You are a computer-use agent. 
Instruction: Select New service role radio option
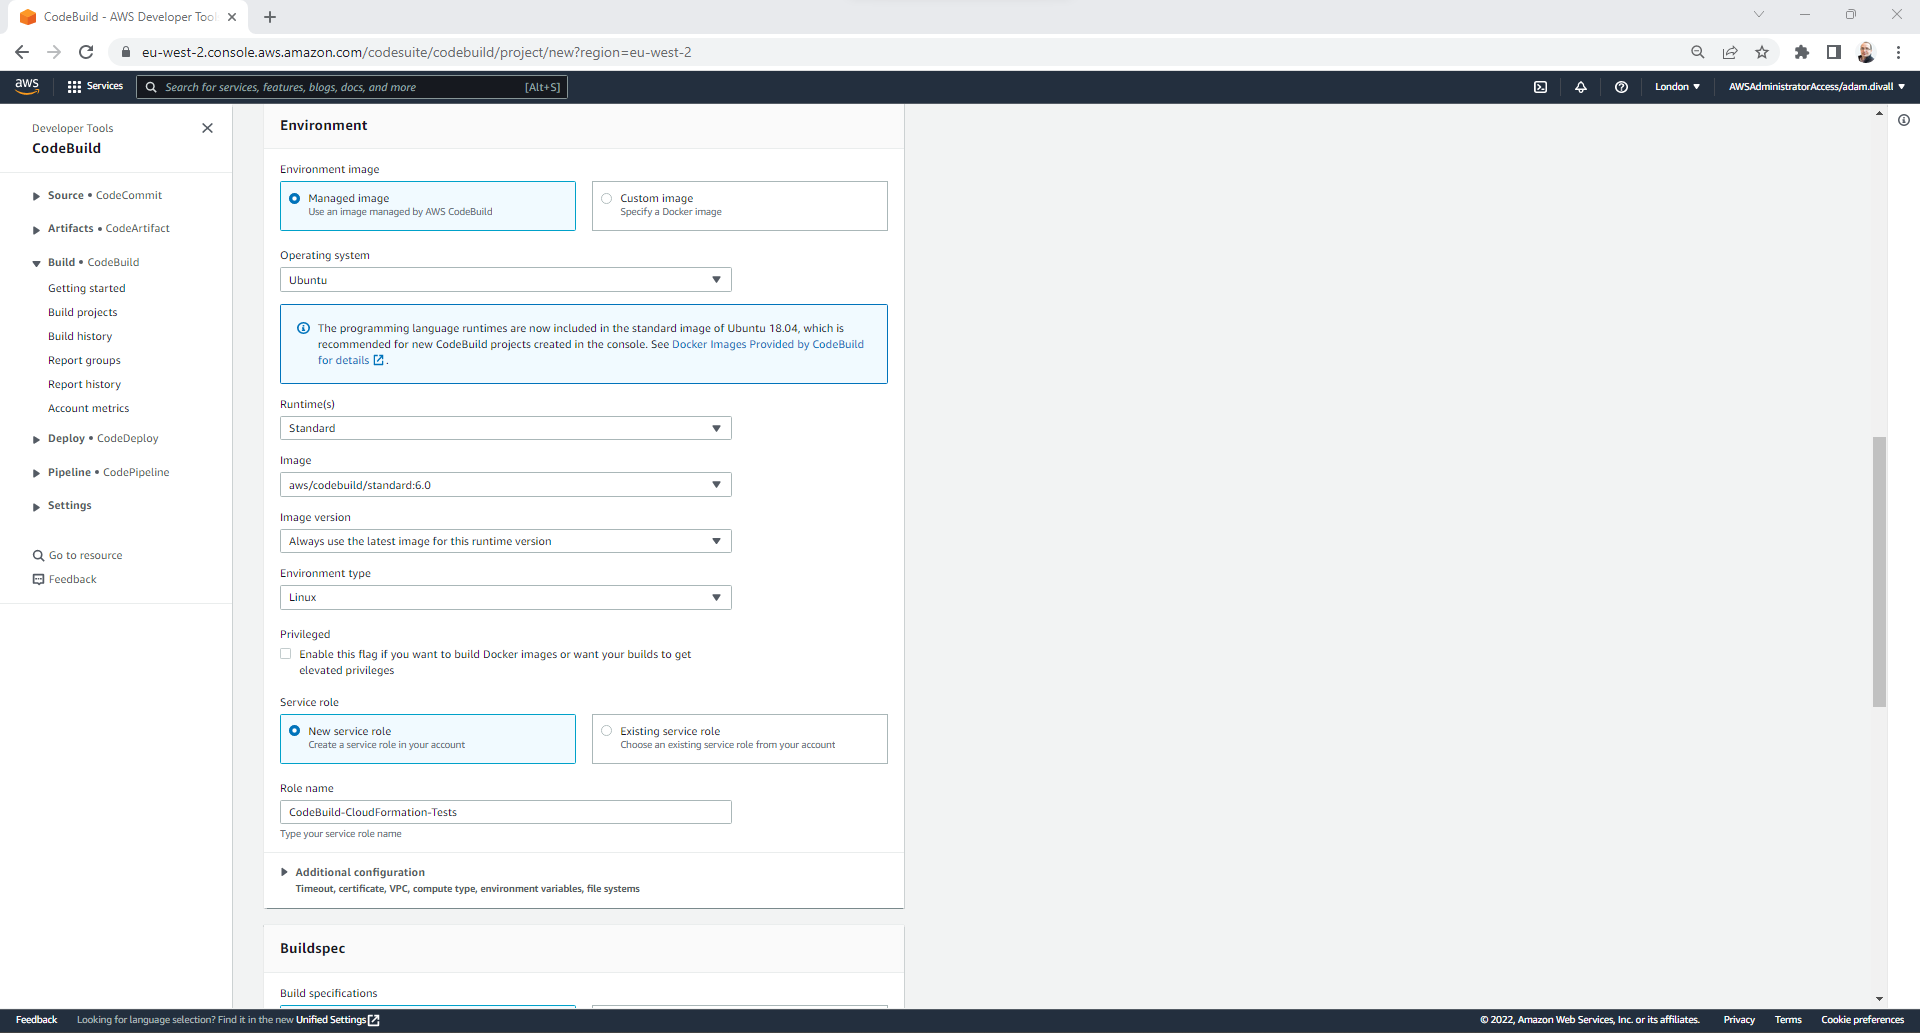click(295, 731)
